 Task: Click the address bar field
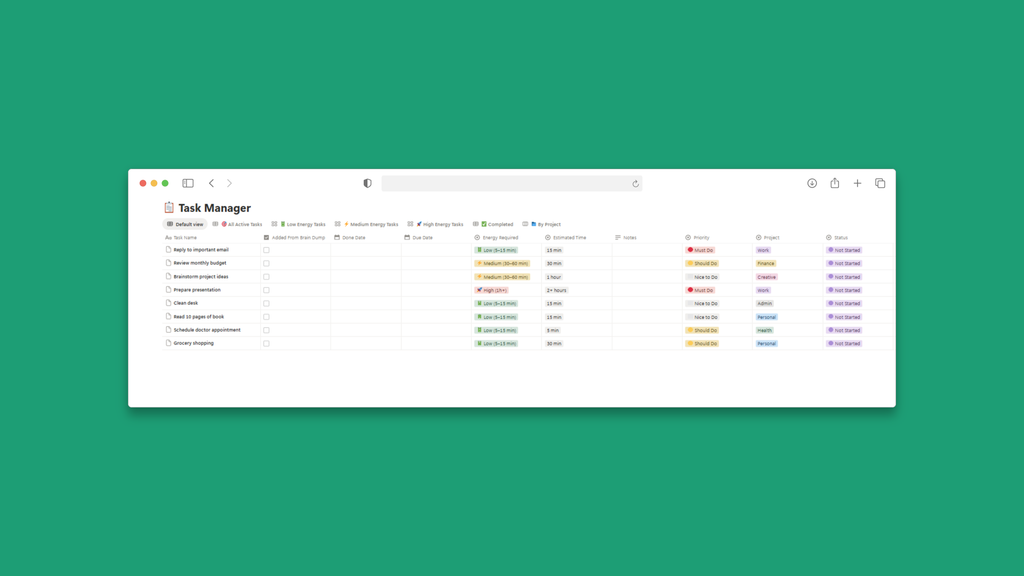pos(511,184)
